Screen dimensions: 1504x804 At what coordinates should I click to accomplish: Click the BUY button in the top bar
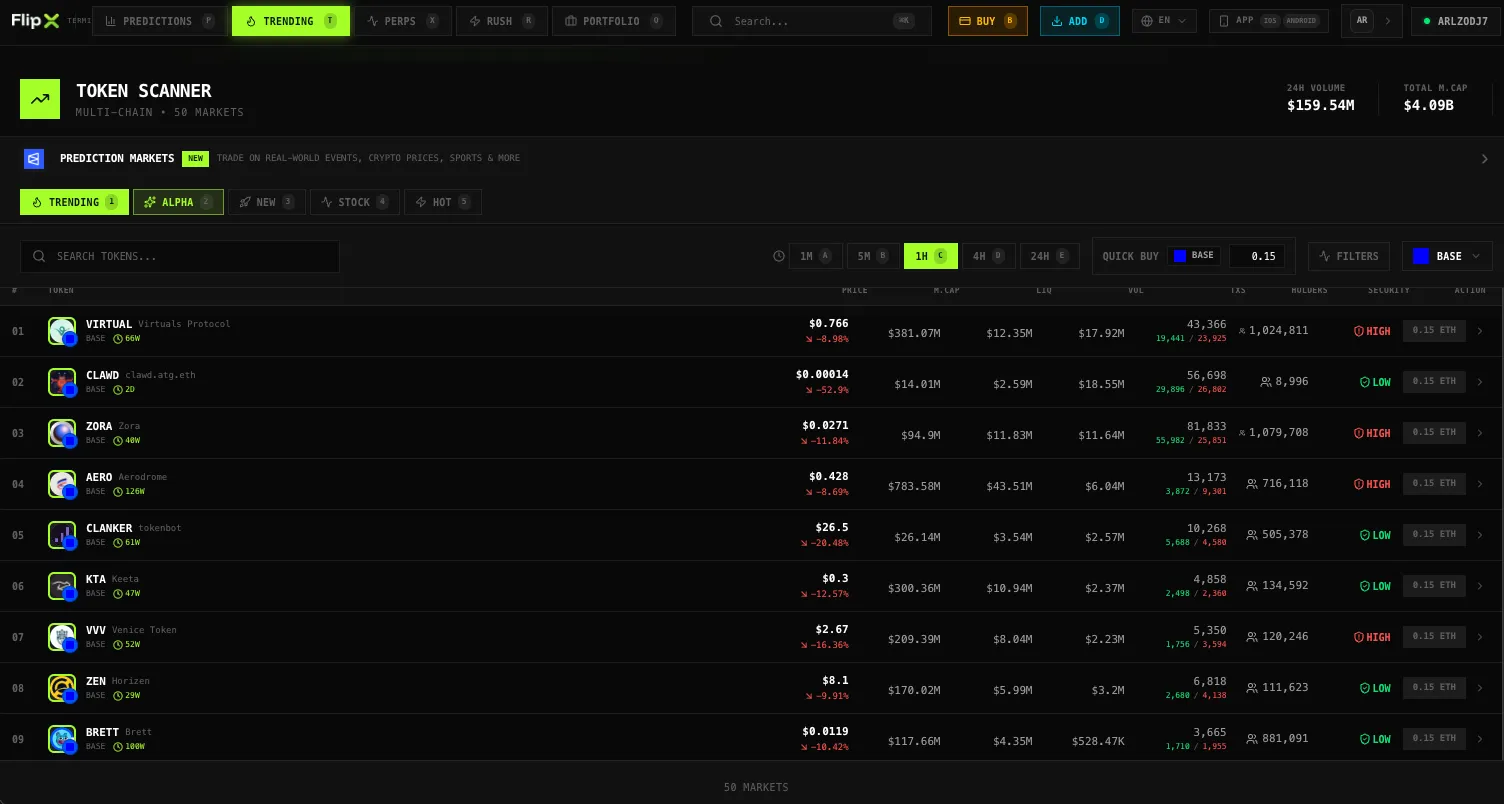tap(987, 20)
